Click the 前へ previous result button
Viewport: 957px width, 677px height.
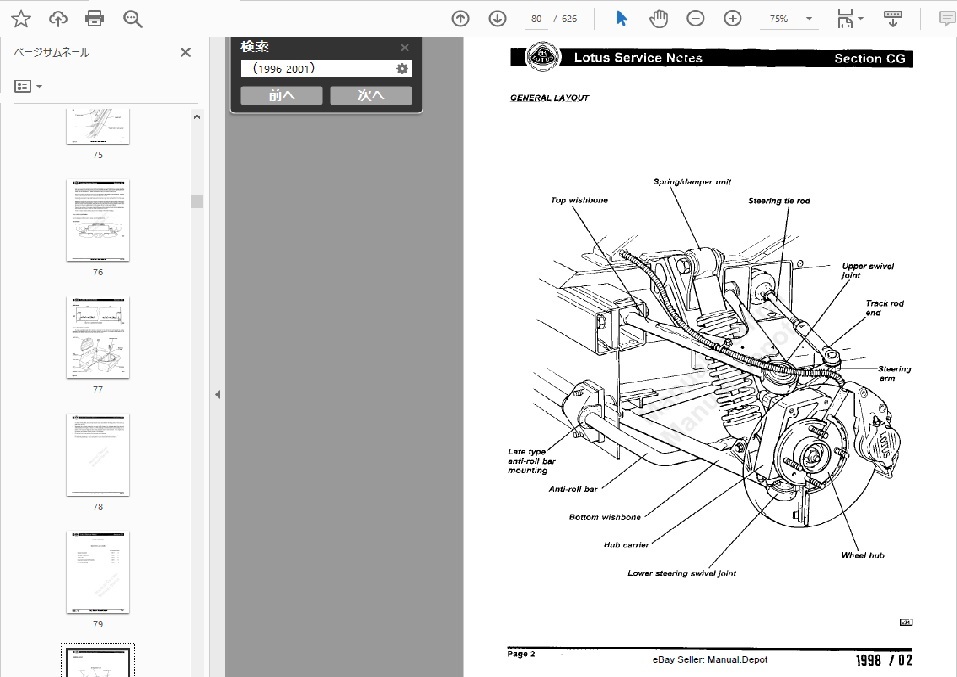281,96
